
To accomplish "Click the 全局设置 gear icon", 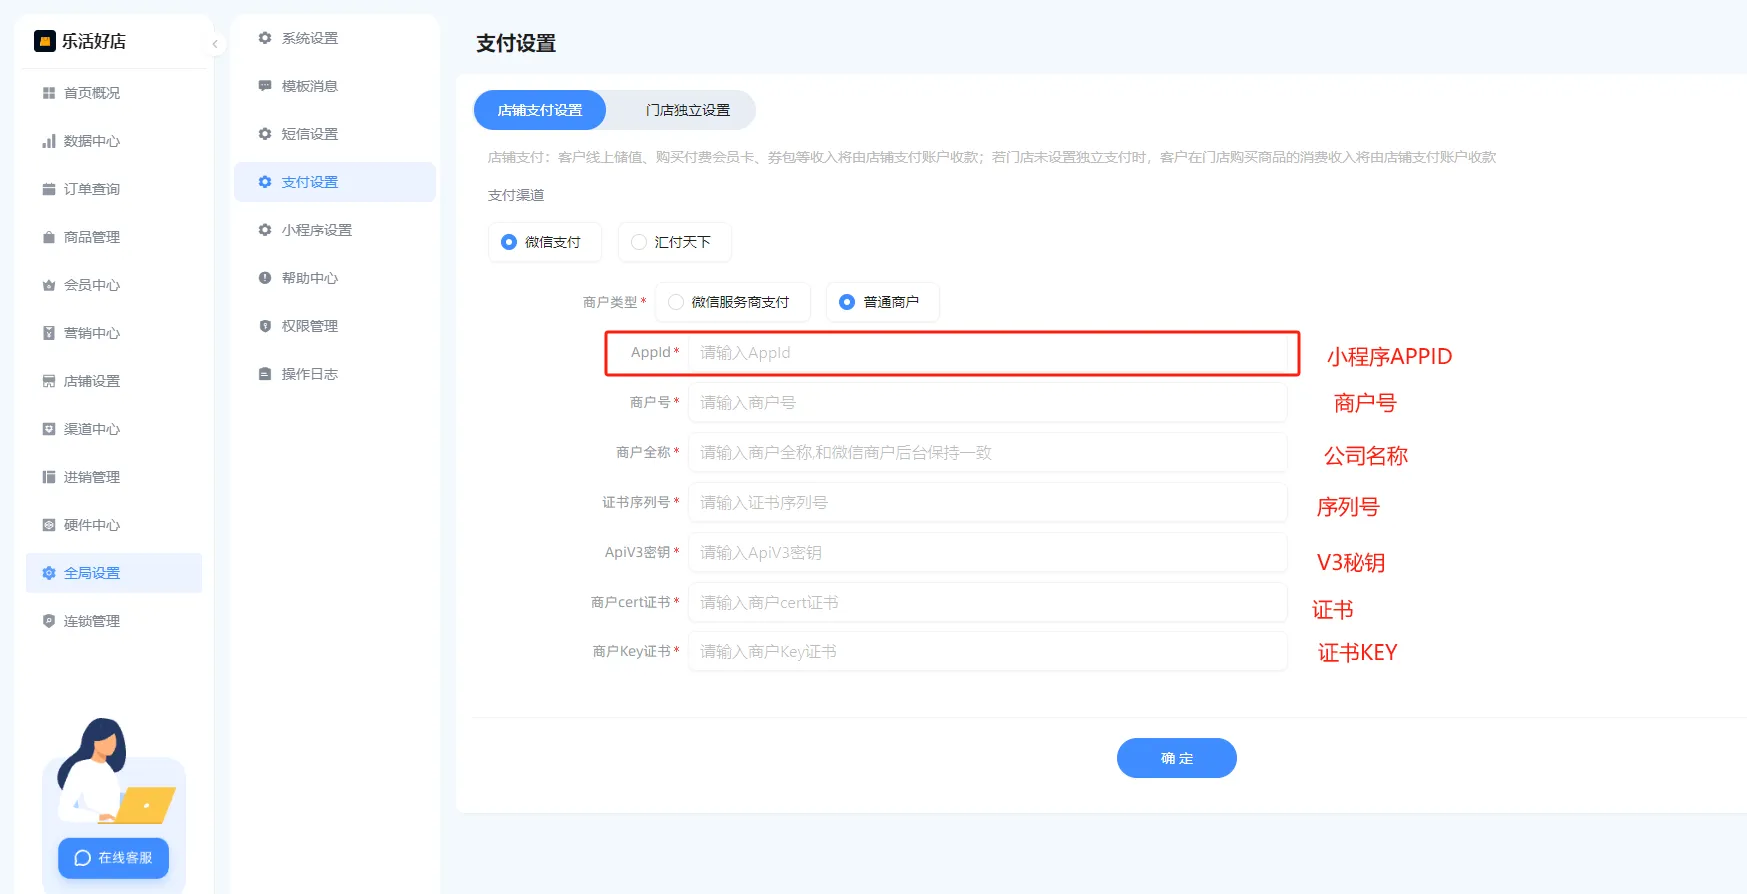I will coord(49,573).
